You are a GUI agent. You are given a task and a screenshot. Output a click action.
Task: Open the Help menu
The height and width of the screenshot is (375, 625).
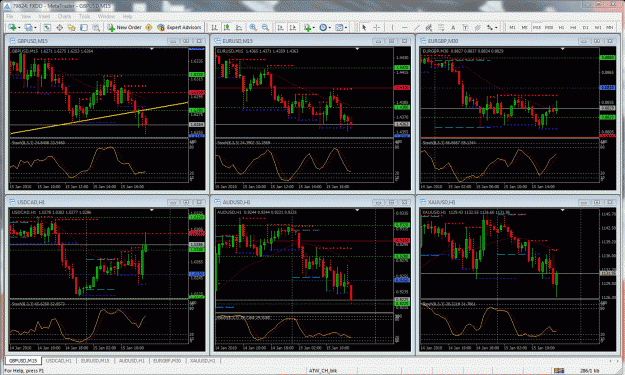coord(128,16)
